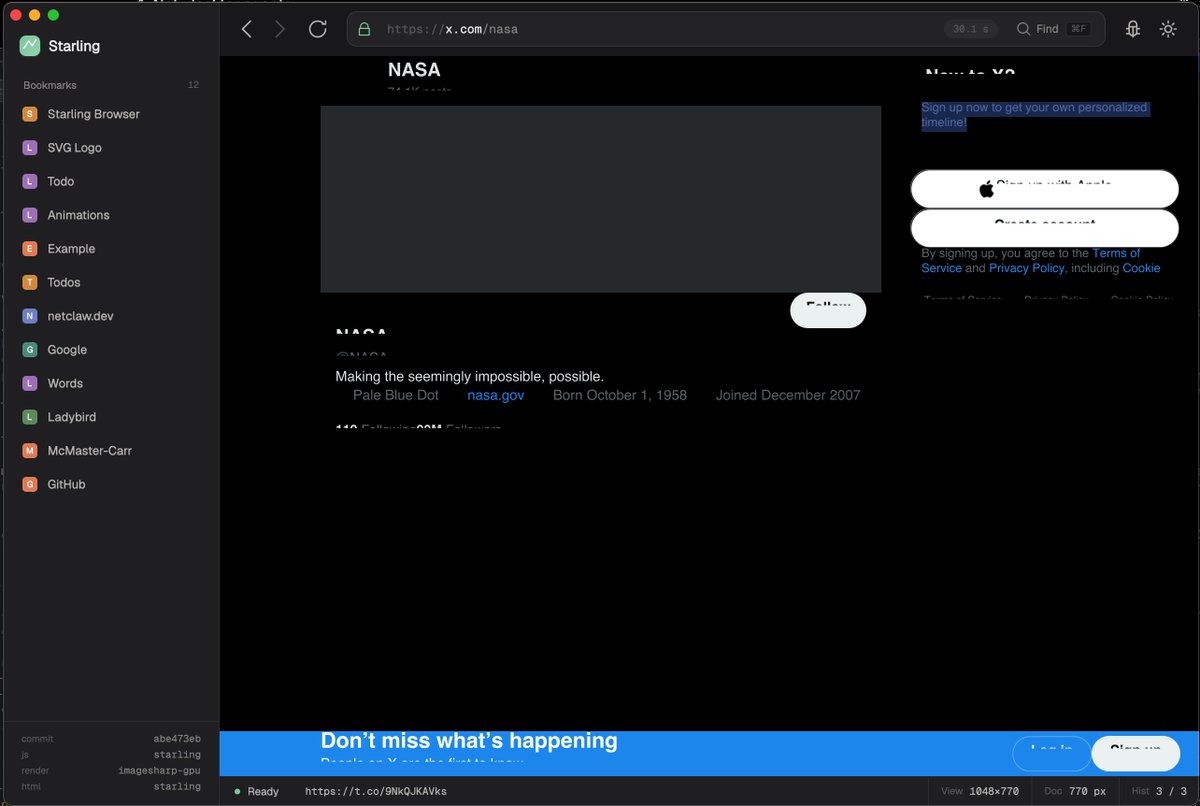Viewport: 1200px width, 806px height.
Task: Open the bug debug icon in toolbar
Action: coord(1133,29)
